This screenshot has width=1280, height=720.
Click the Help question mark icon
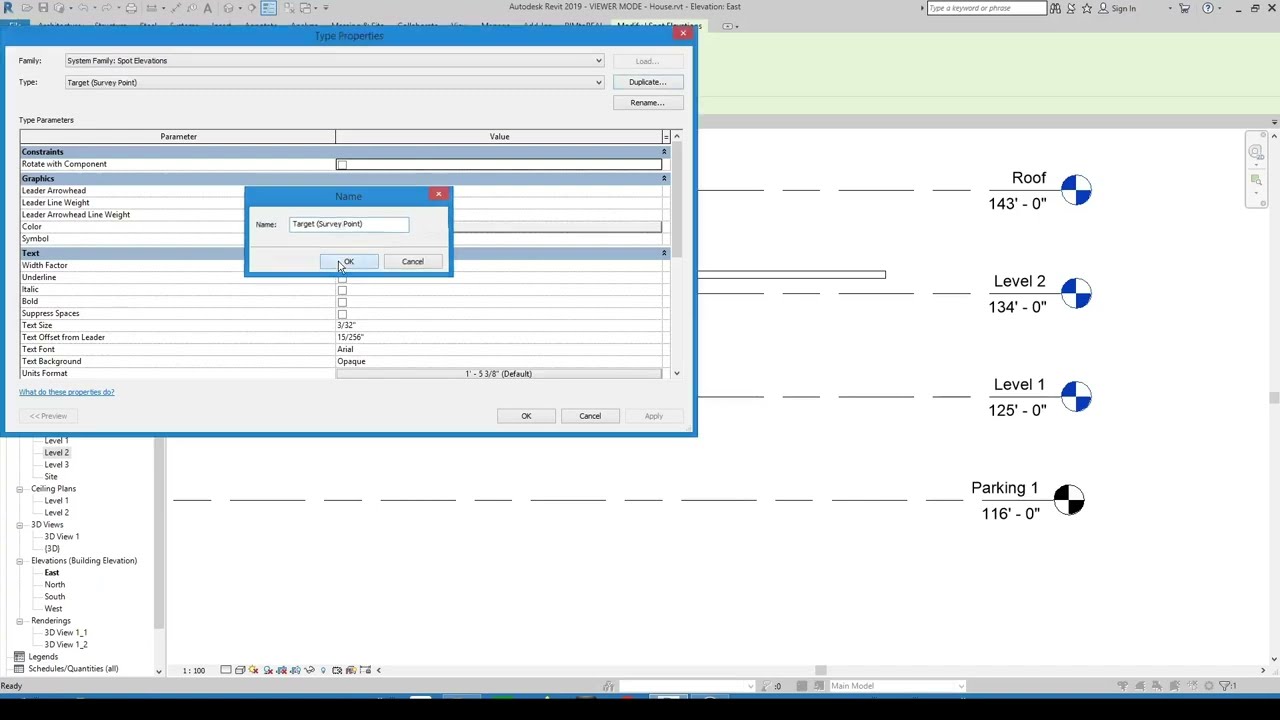[x=1208, y=8]
